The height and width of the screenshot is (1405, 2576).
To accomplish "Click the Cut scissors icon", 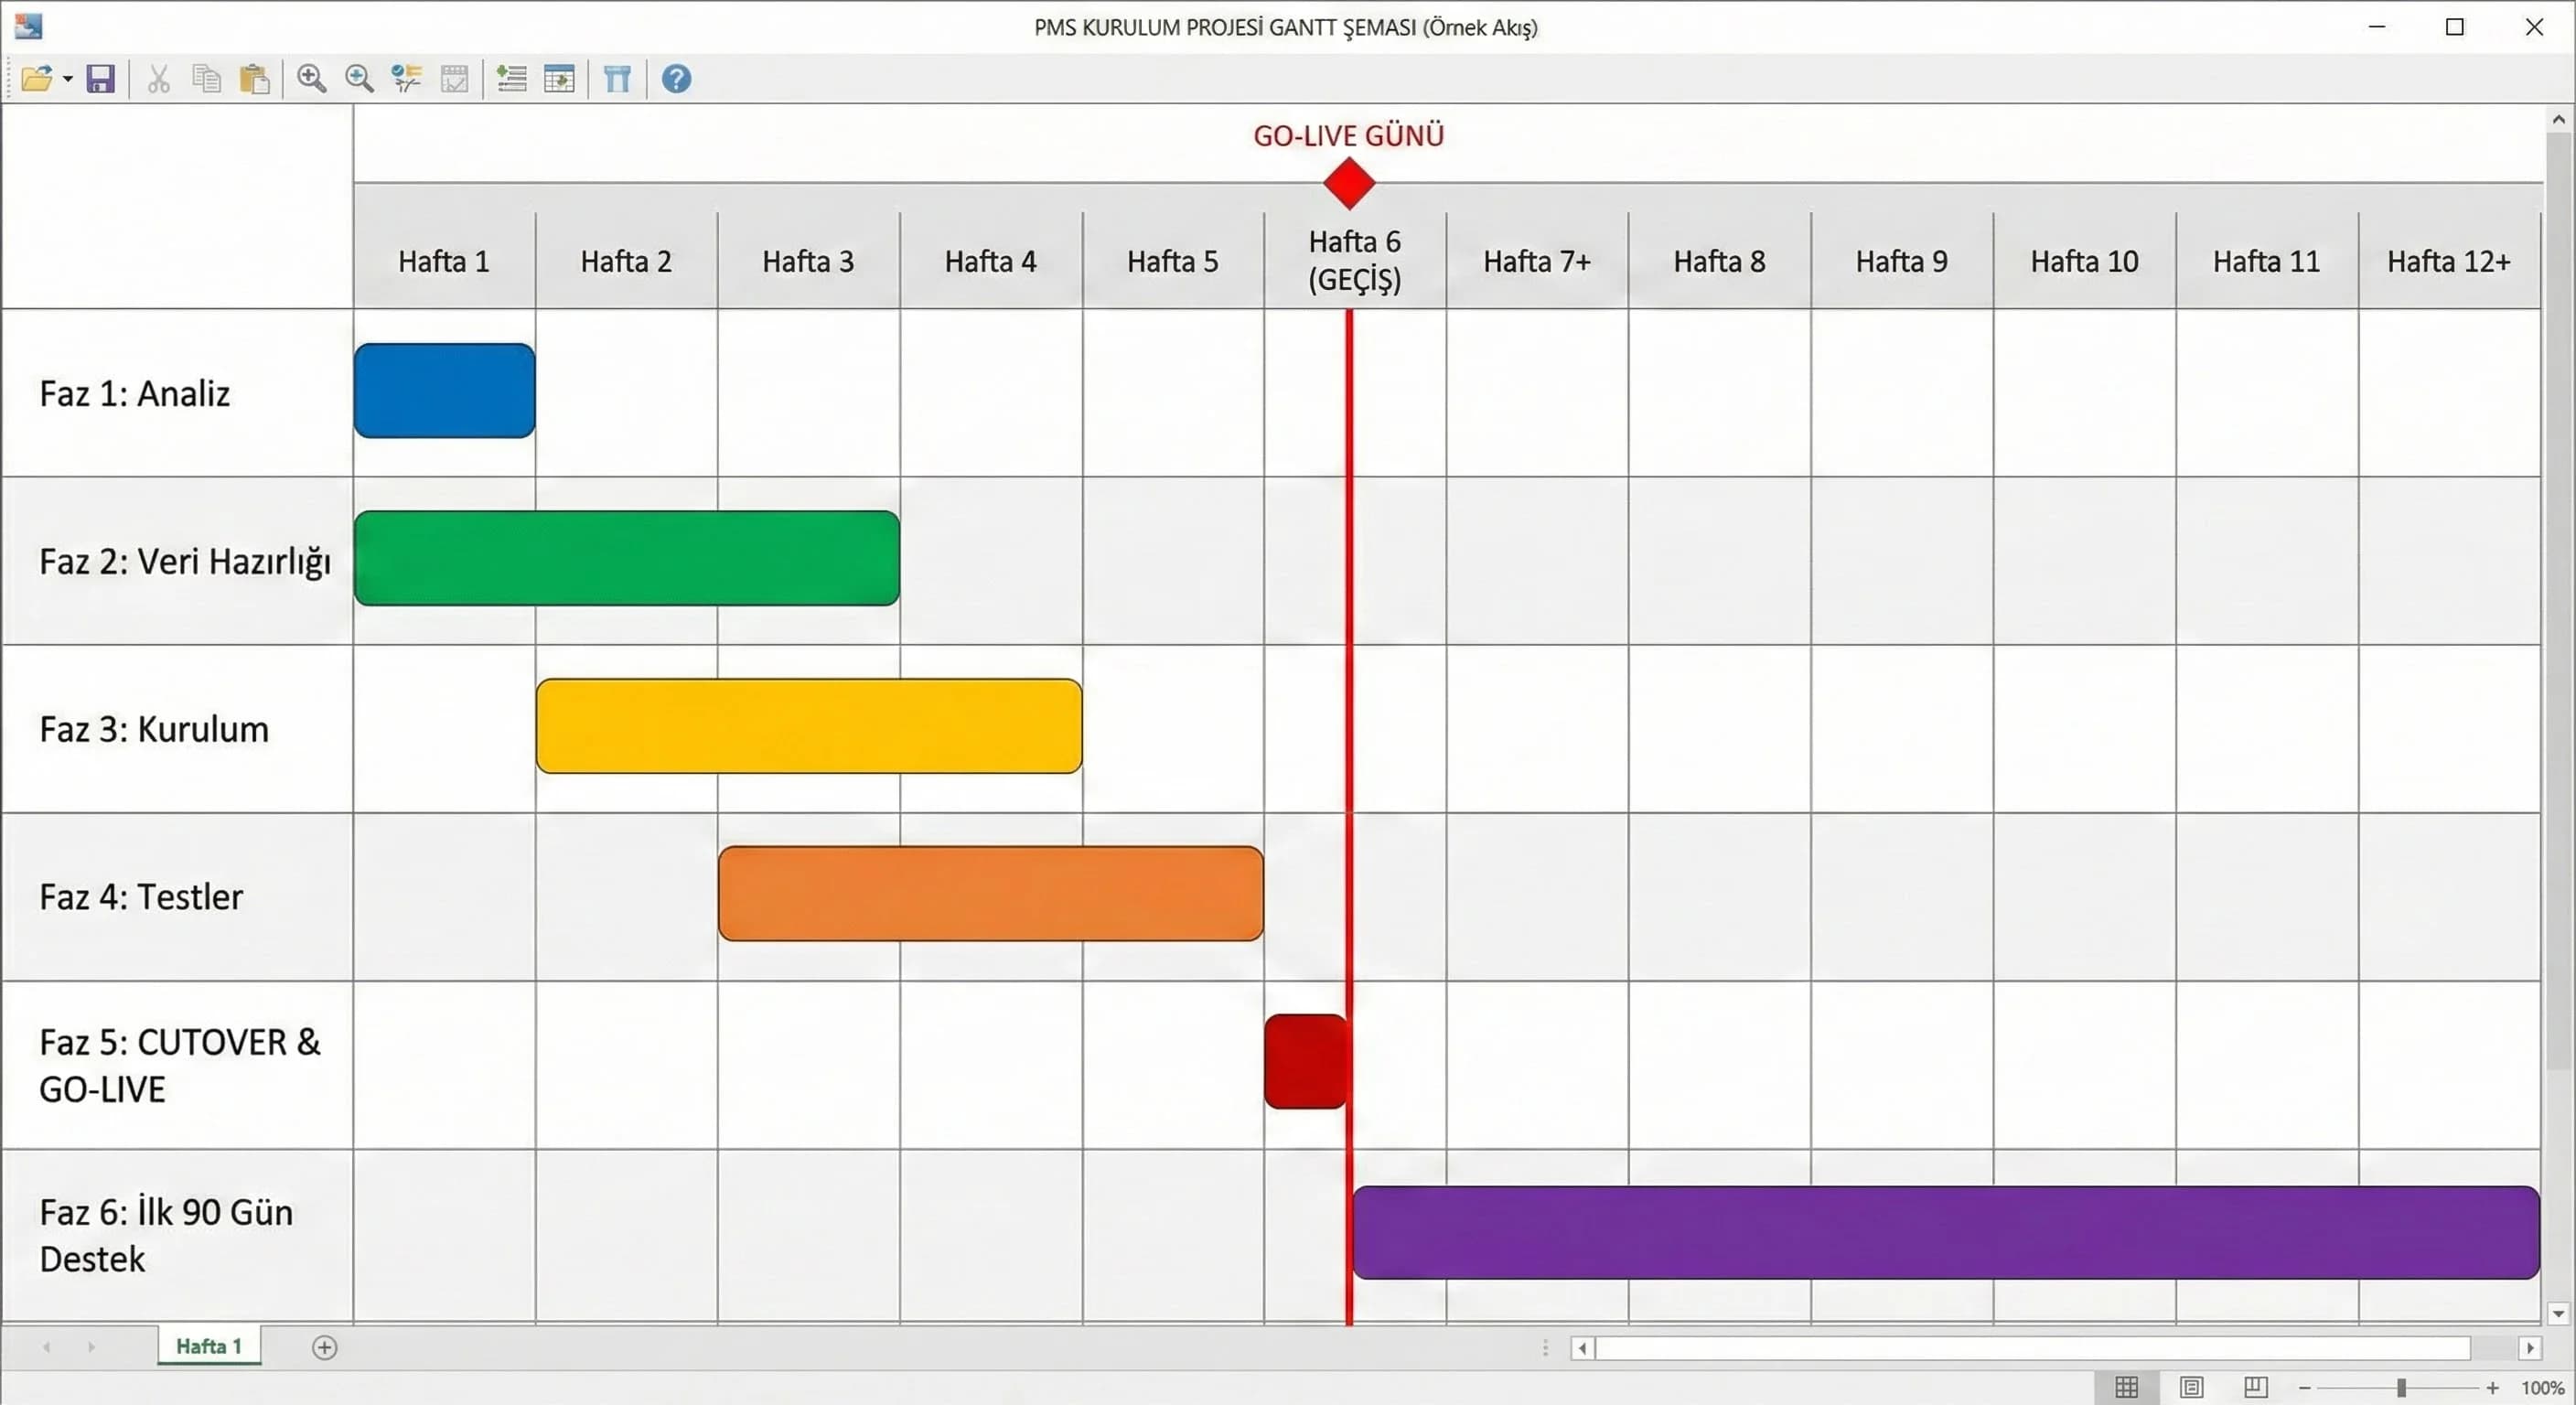I will pyautogui.click(x=158, y=79).
